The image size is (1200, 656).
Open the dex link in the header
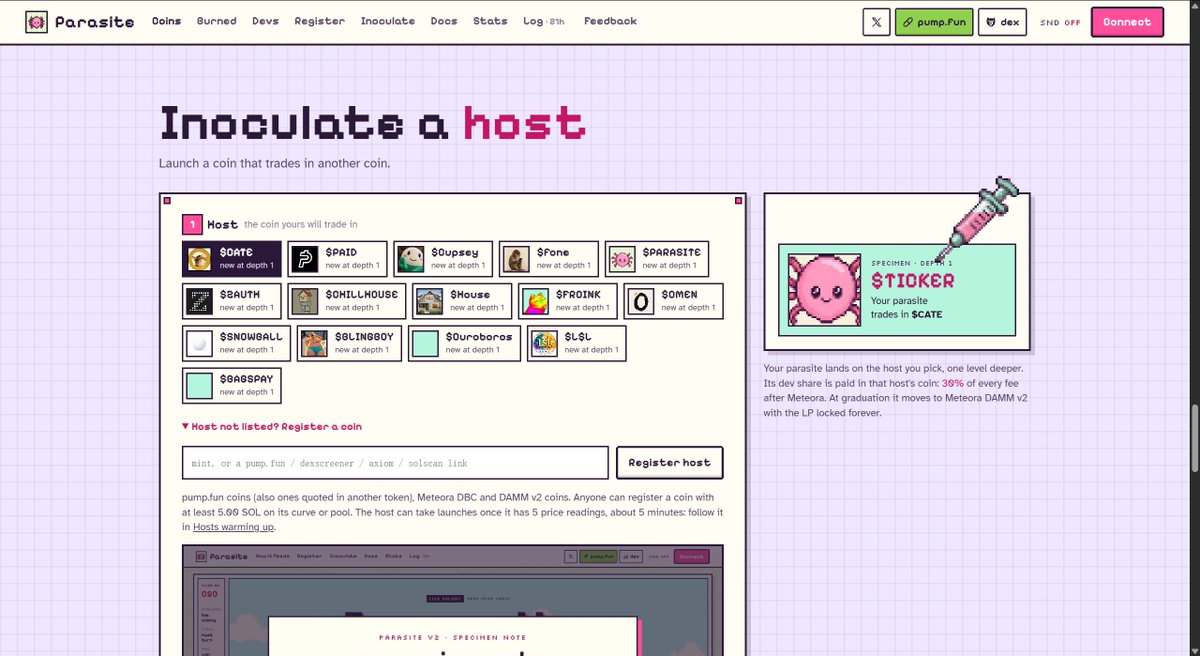coord(1002,22)
